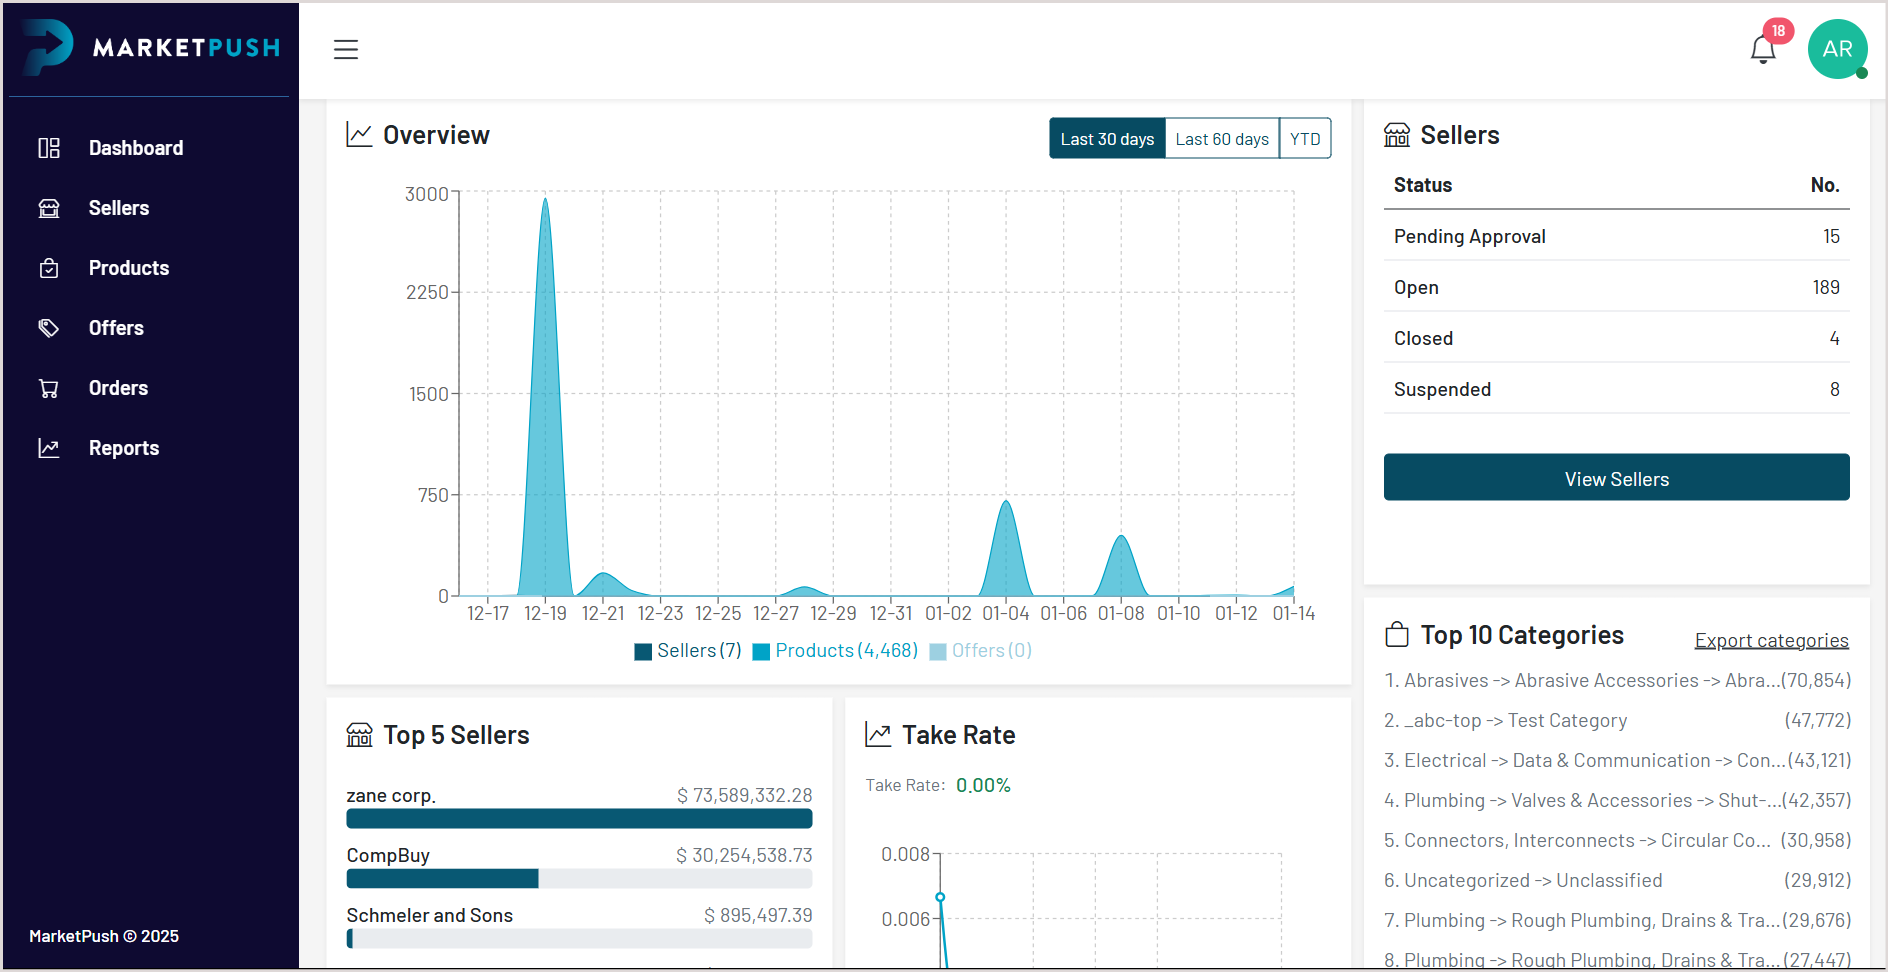
Task: Select the Products icon in the sidebar
Action: pos(49,267)
